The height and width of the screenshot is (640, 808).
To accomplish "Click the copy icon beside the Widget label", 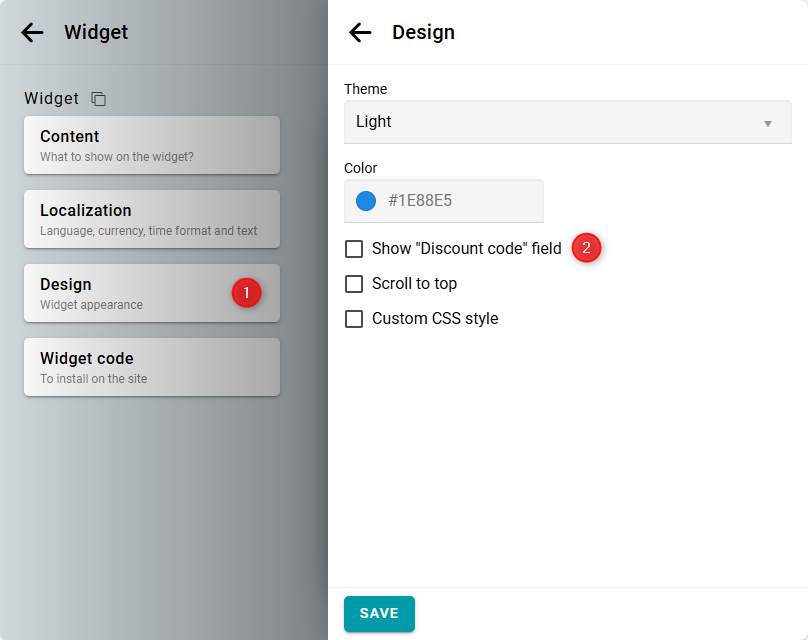I will pos(98,99).
